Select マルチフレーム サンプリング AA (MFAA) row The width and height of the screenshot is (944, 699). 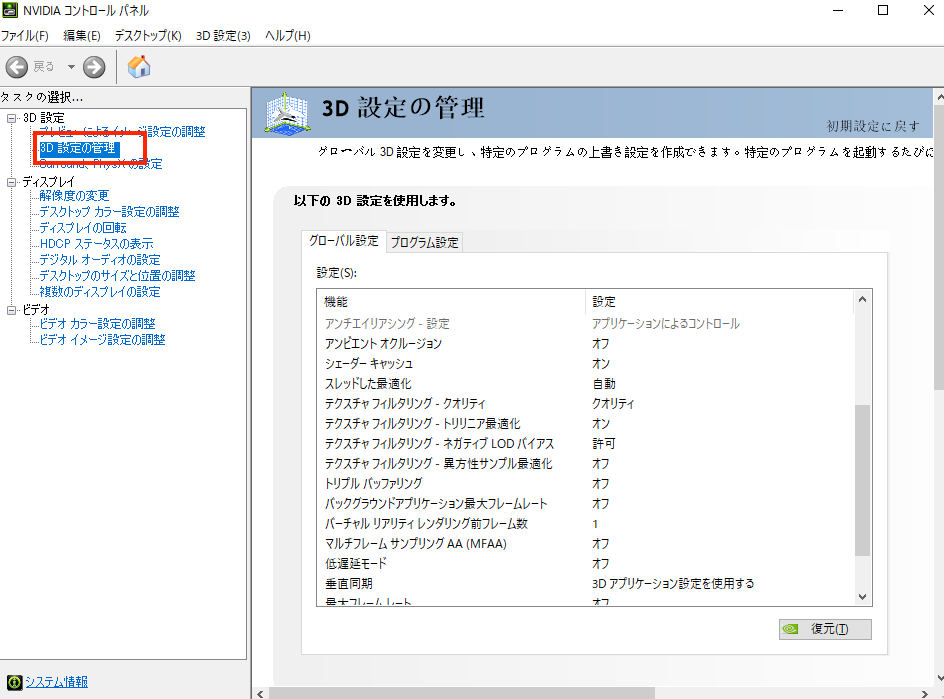[585, 544]
